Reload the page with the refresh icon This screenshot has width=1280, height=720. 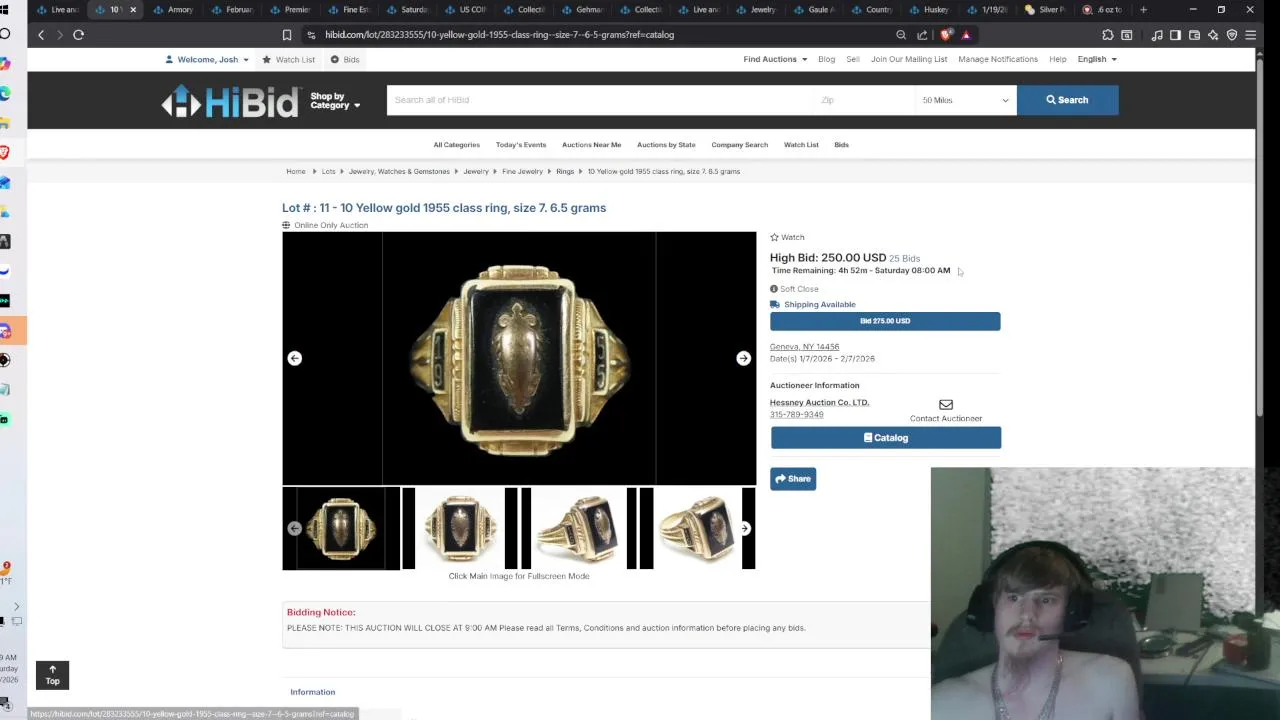point(78,35)
